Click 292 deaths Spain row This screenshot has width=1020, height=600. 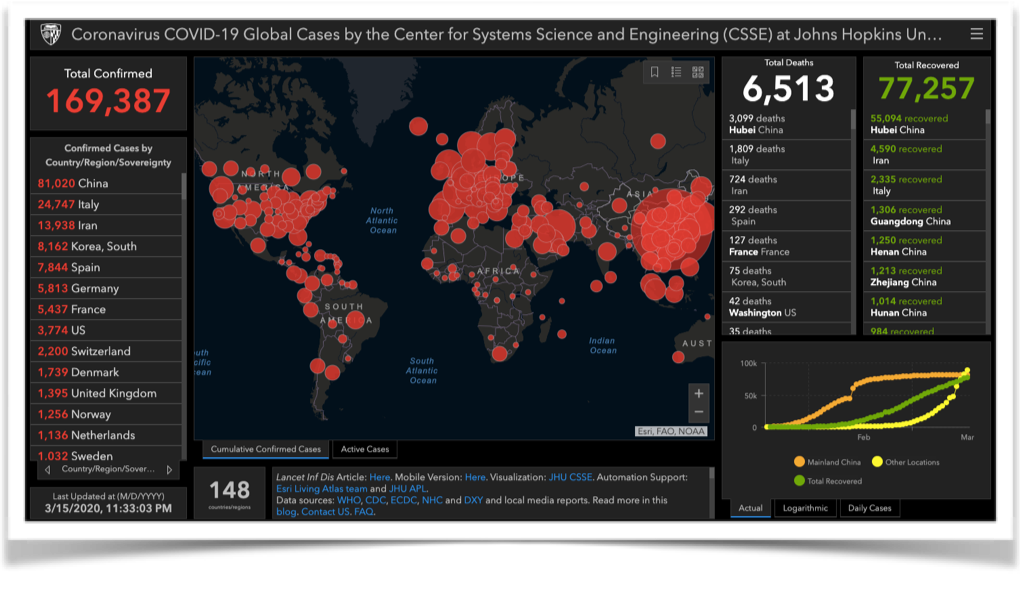(786, 215)
